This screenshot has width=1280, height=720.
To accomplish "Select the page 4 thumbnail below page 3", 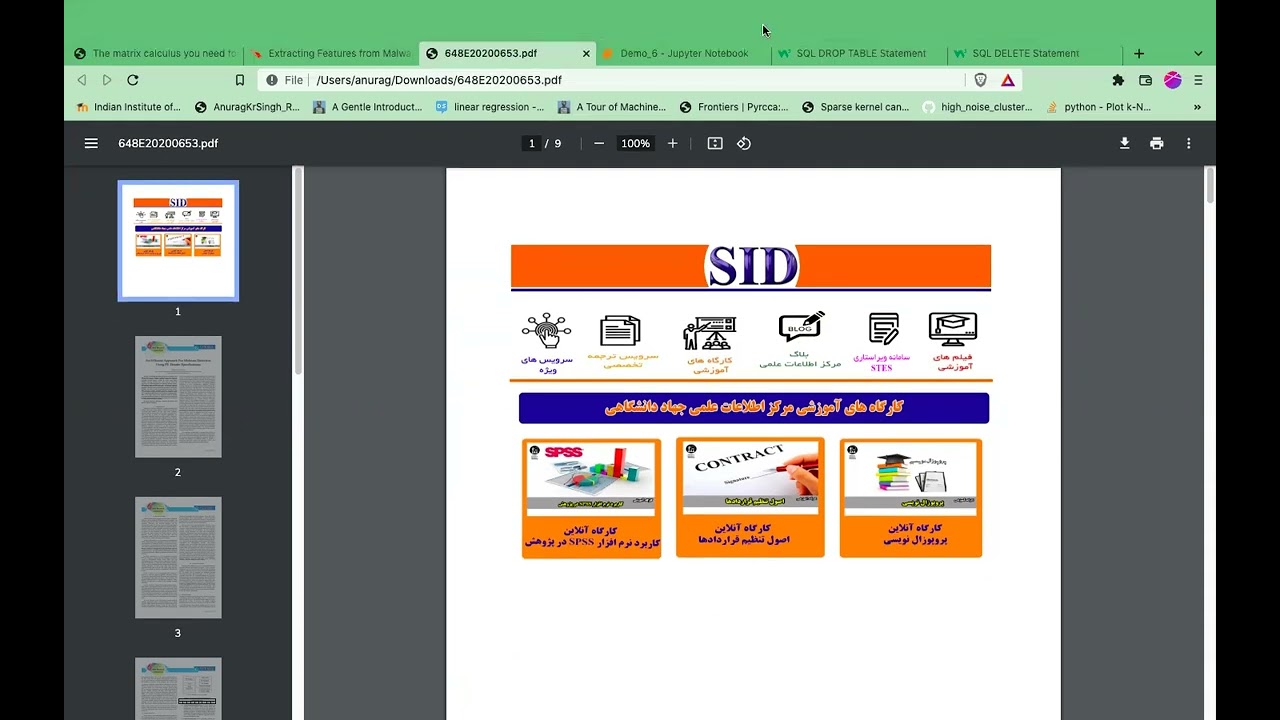I will coord(178,689).
